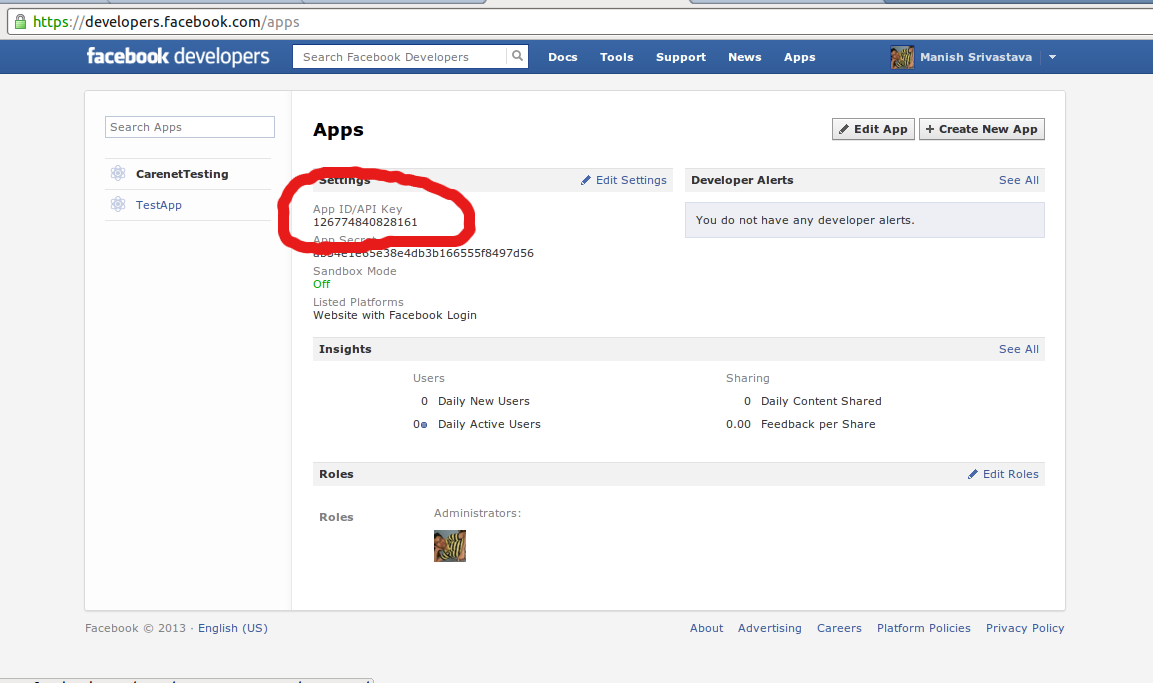
Task: Open the News menu
Action: point(745,57)
